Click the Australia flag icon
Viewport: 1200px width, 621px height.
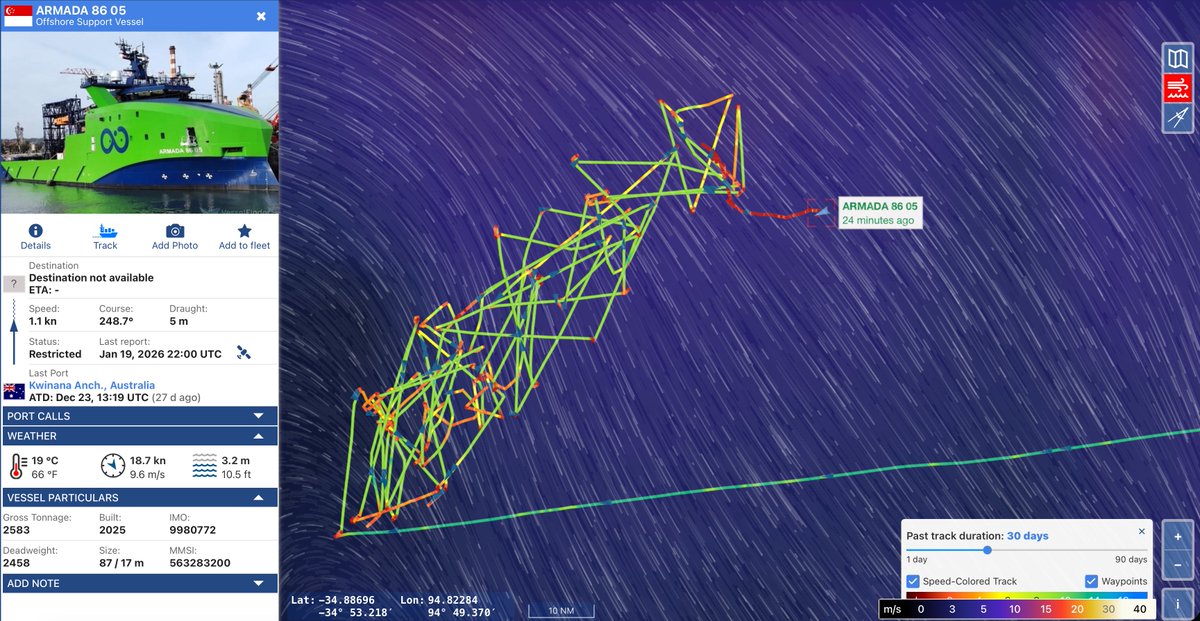(14, 391)
